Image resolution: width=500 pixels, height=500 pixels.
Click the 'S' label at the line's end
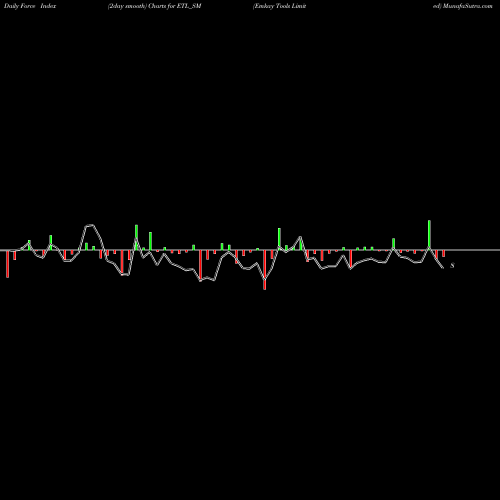click(452, 266)
